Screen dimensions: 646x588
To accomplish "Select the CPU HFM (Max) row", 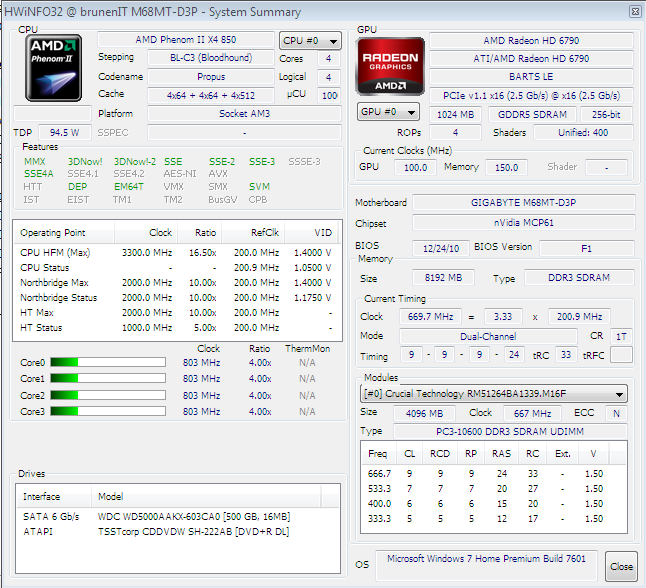I will [176, 253].
